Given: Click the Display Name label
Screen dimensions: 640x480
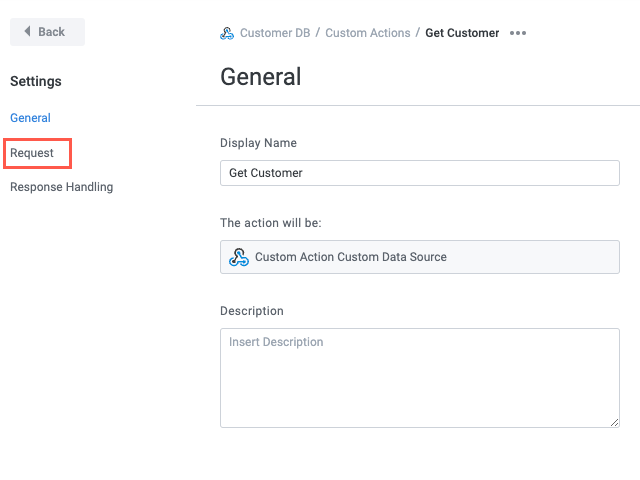Looking at the screenshot, I should point(258,143).
